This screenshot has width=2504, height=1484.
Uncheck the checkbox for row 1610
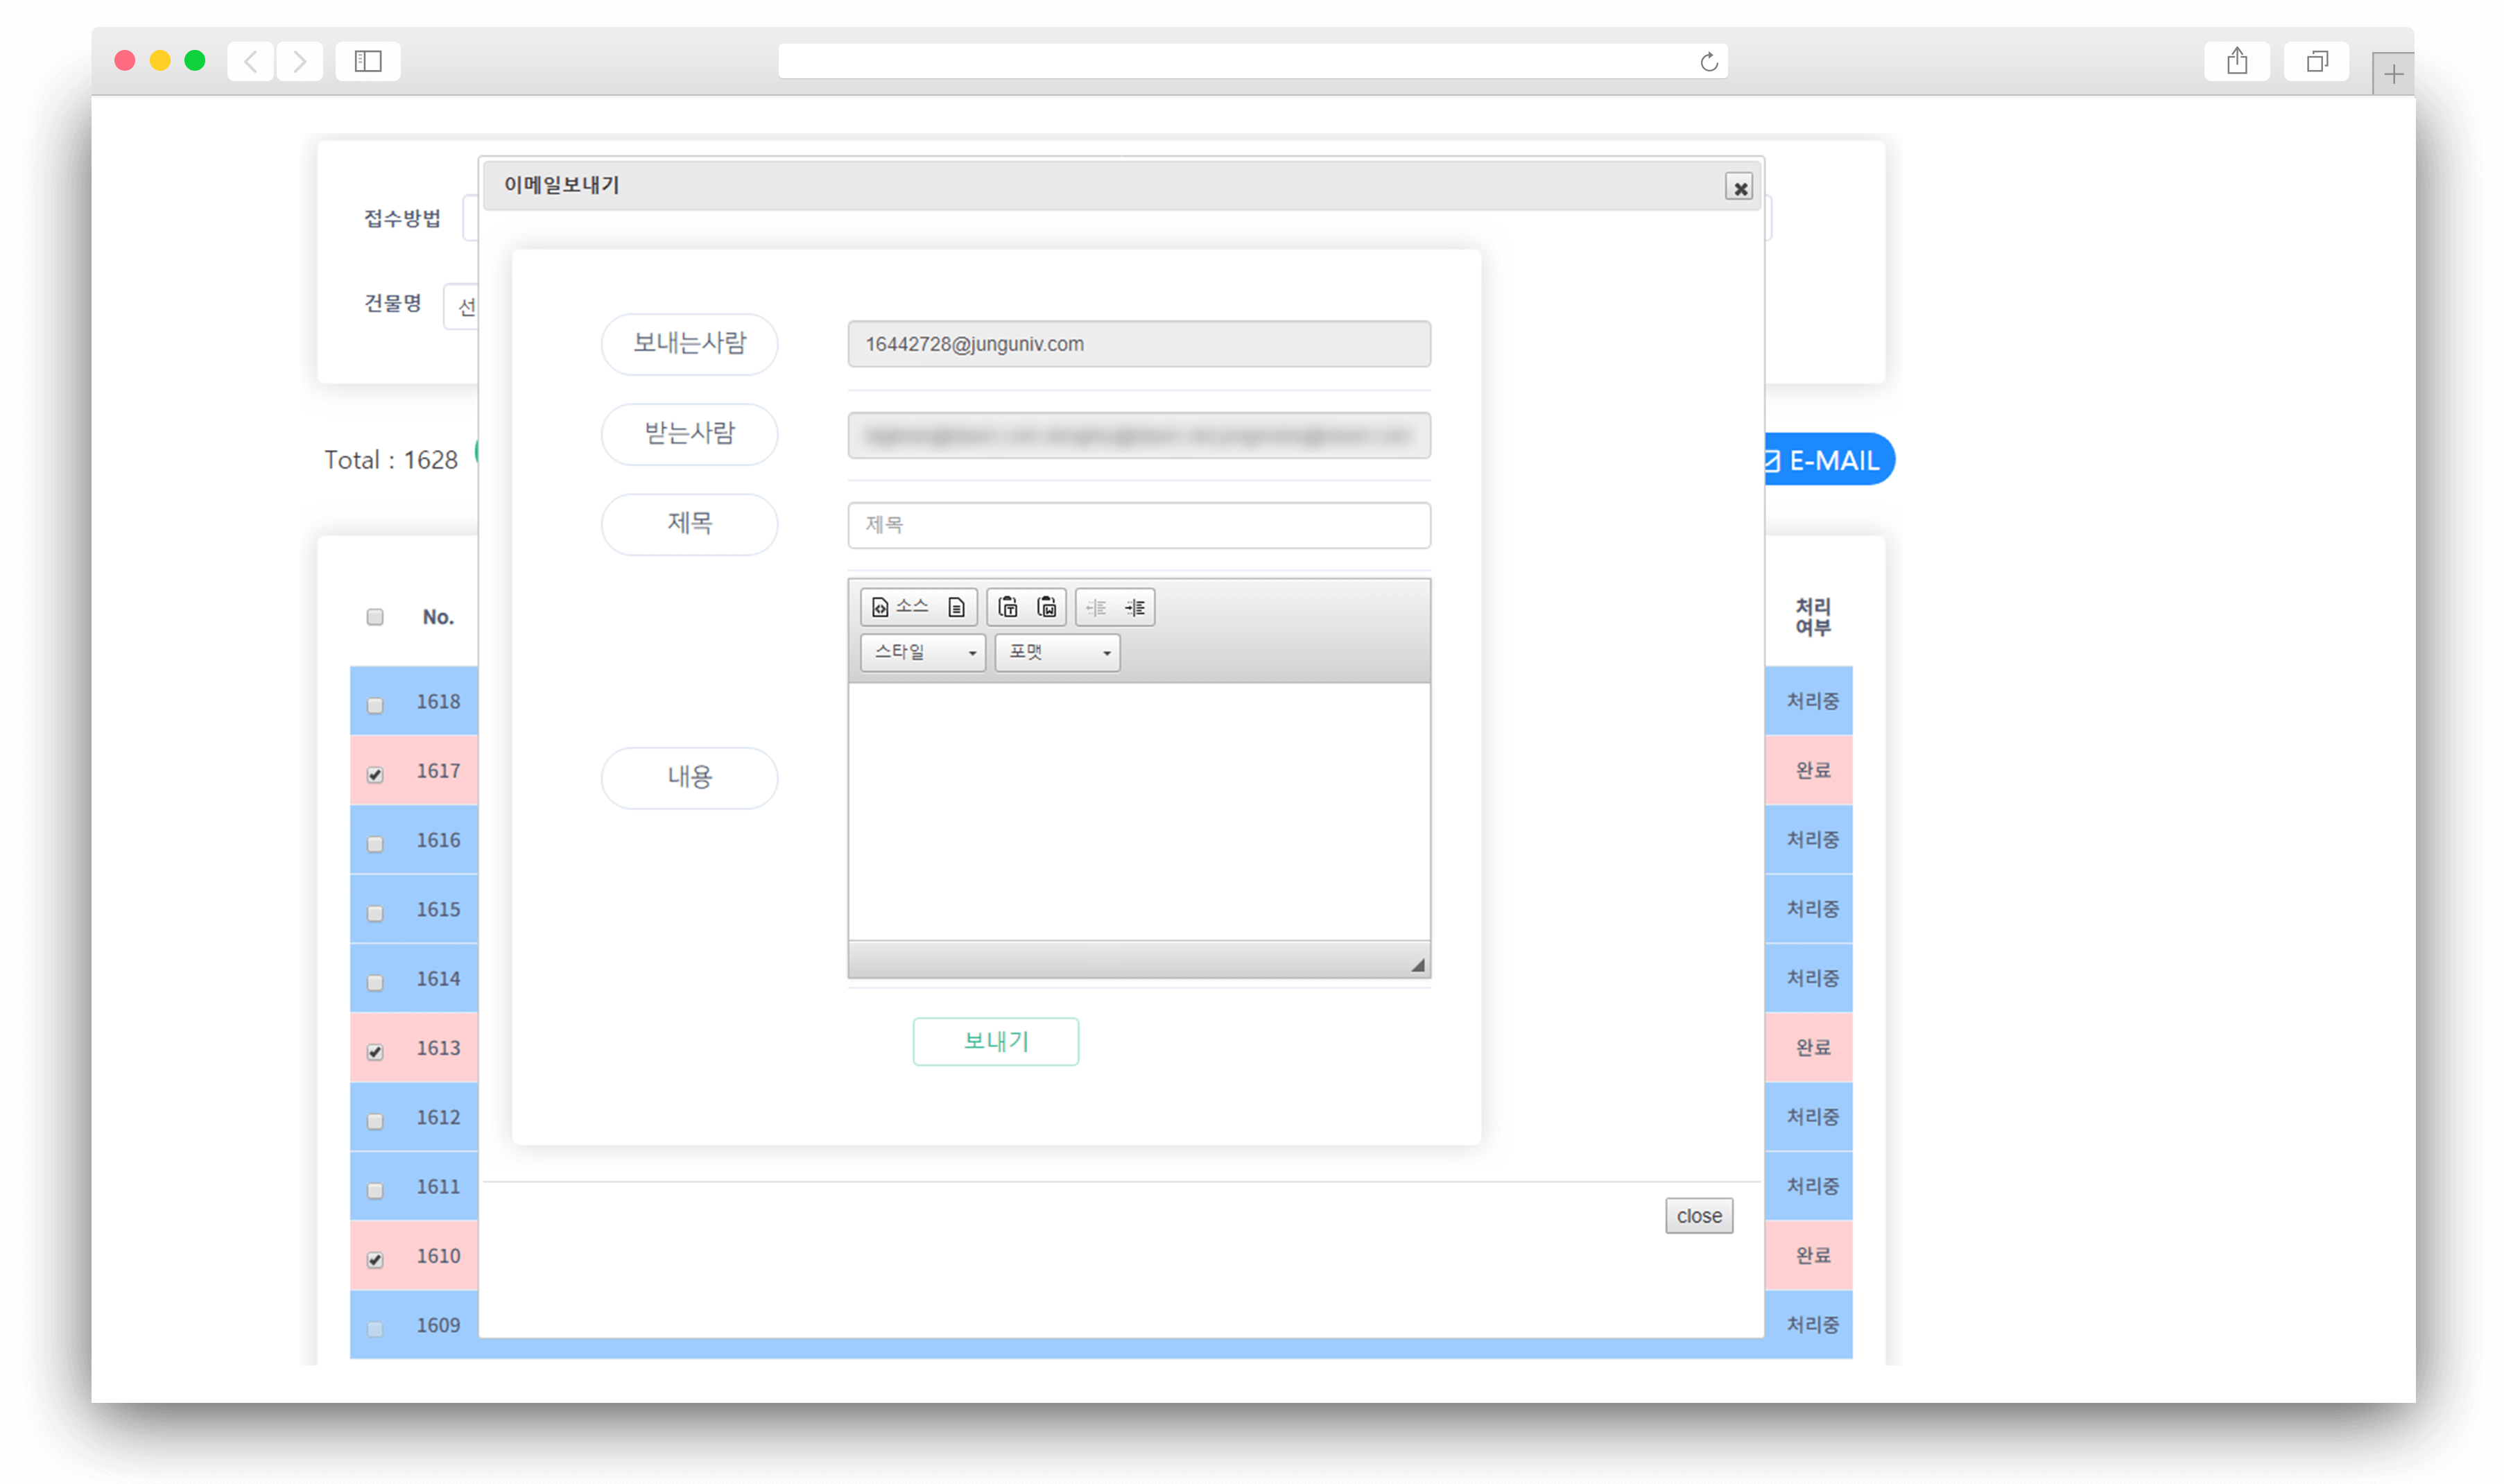[x=375, y=1259]
